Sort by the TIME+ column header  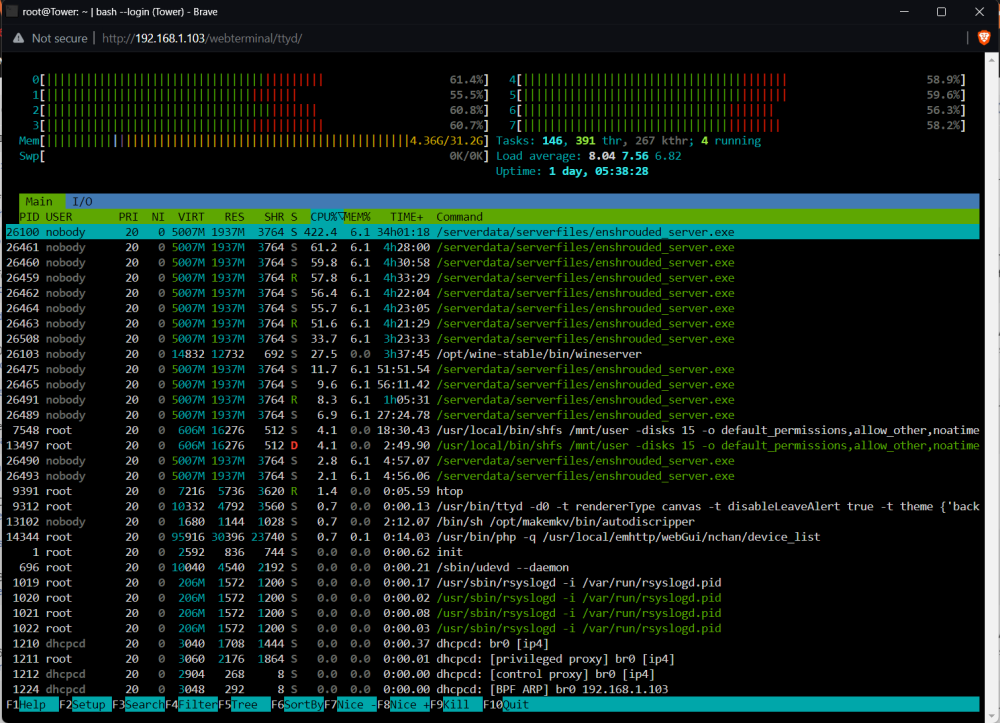[x=406, y=217]
